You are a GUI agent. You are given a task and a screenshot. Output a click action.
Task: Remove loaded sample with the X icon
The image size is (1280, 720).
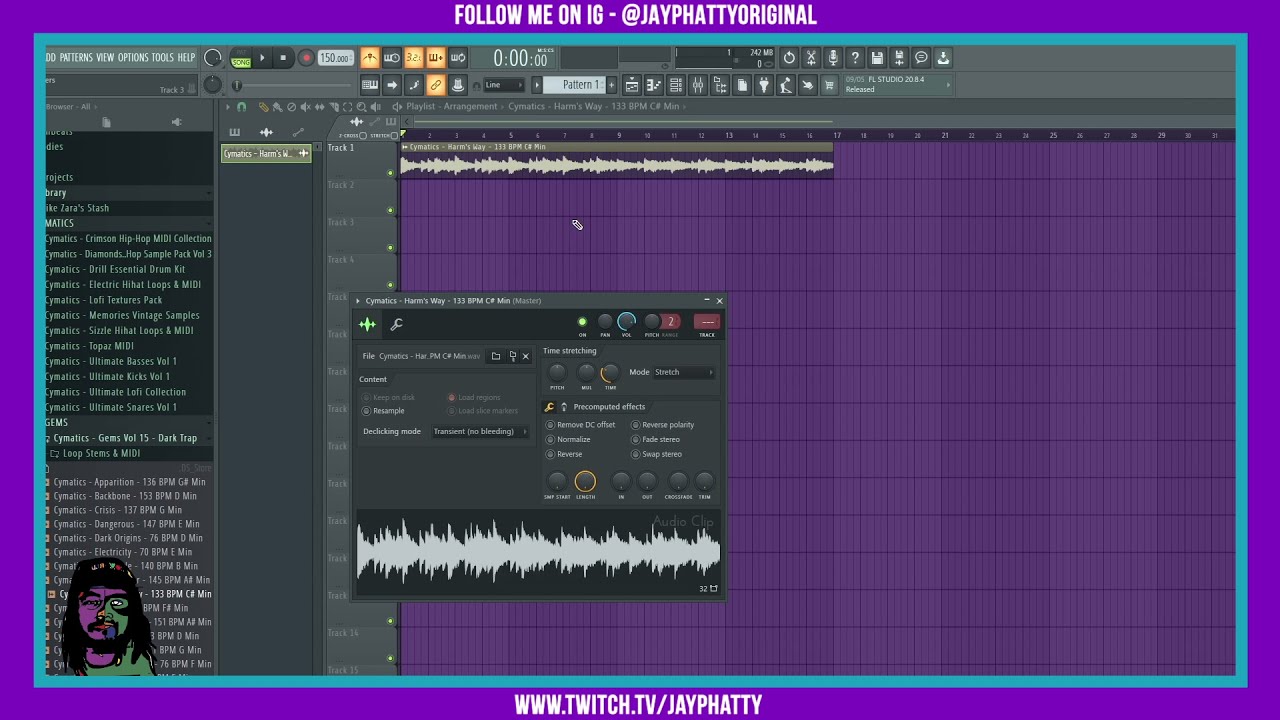(x=526, y=356)
